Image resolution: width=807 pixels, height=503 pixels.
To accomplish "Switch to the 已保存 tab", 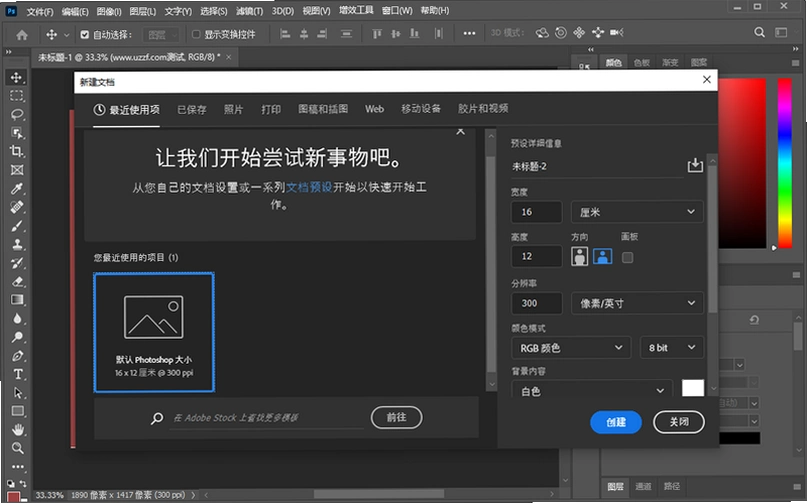I will tap(191, 110).
